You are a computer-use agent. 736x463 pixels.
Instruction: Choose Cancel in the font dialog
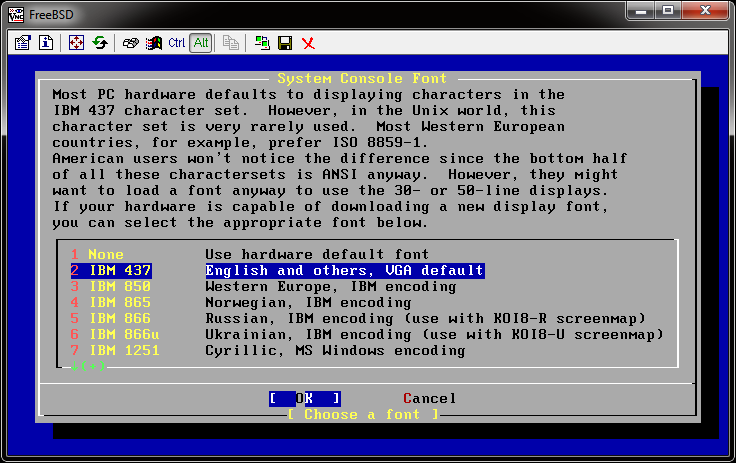coord(429,399)
